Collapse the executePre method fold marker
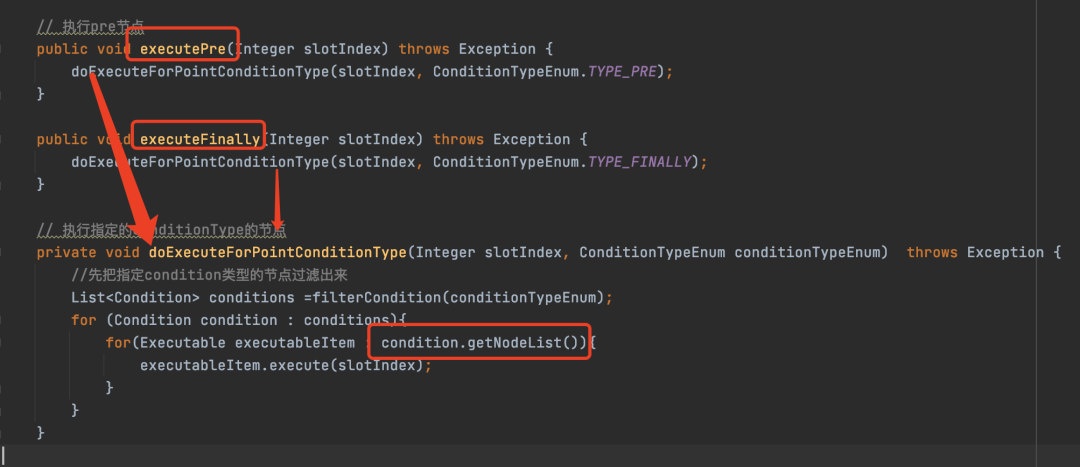This screenshot has height=467, width=1080. click(2, 50)
